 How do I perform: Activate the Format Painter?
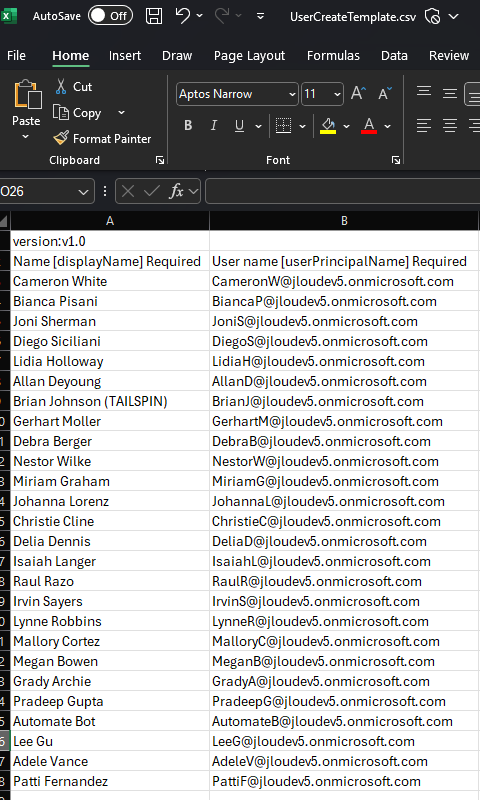point(103,138)
